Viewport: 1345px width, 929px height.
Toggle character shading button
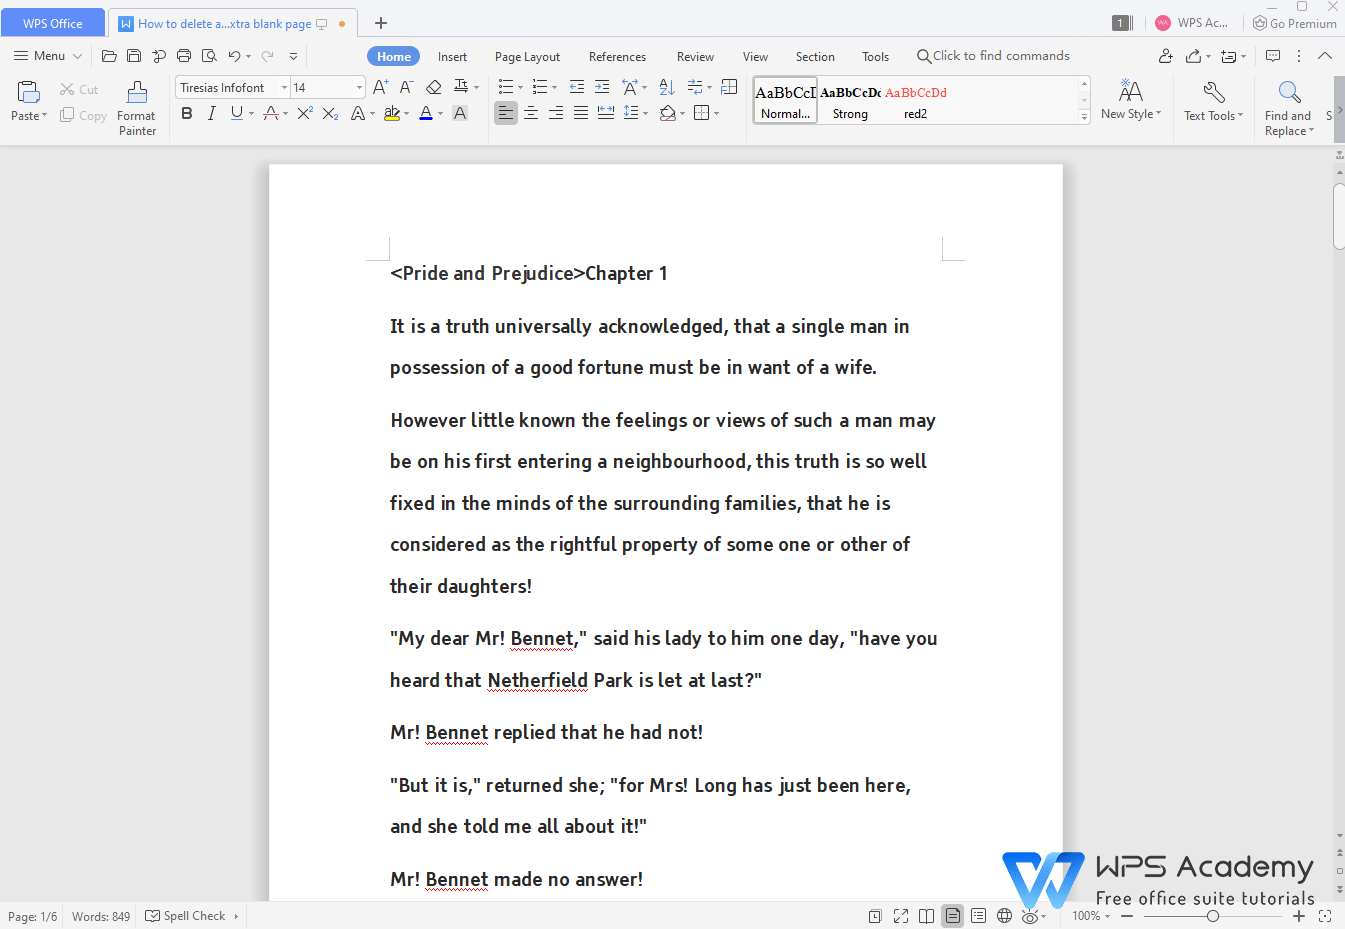[x=460, y=114]
